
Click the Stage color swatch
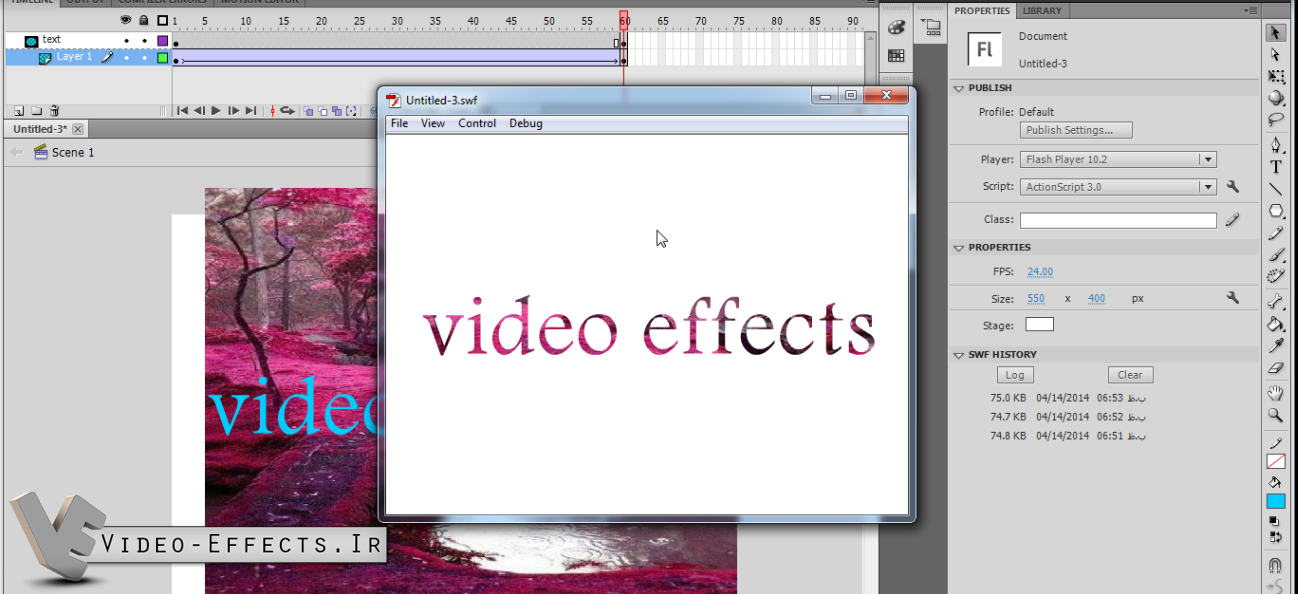click(1039, 325)
